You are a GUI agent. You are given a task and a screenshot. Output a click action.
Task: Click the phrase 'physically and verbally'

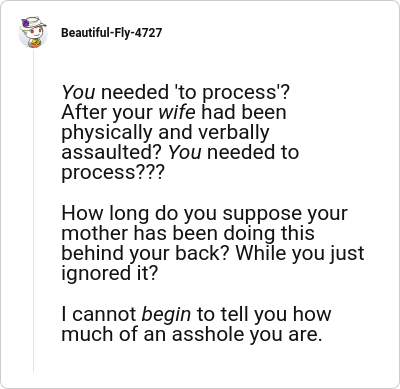tap(165, 133)
